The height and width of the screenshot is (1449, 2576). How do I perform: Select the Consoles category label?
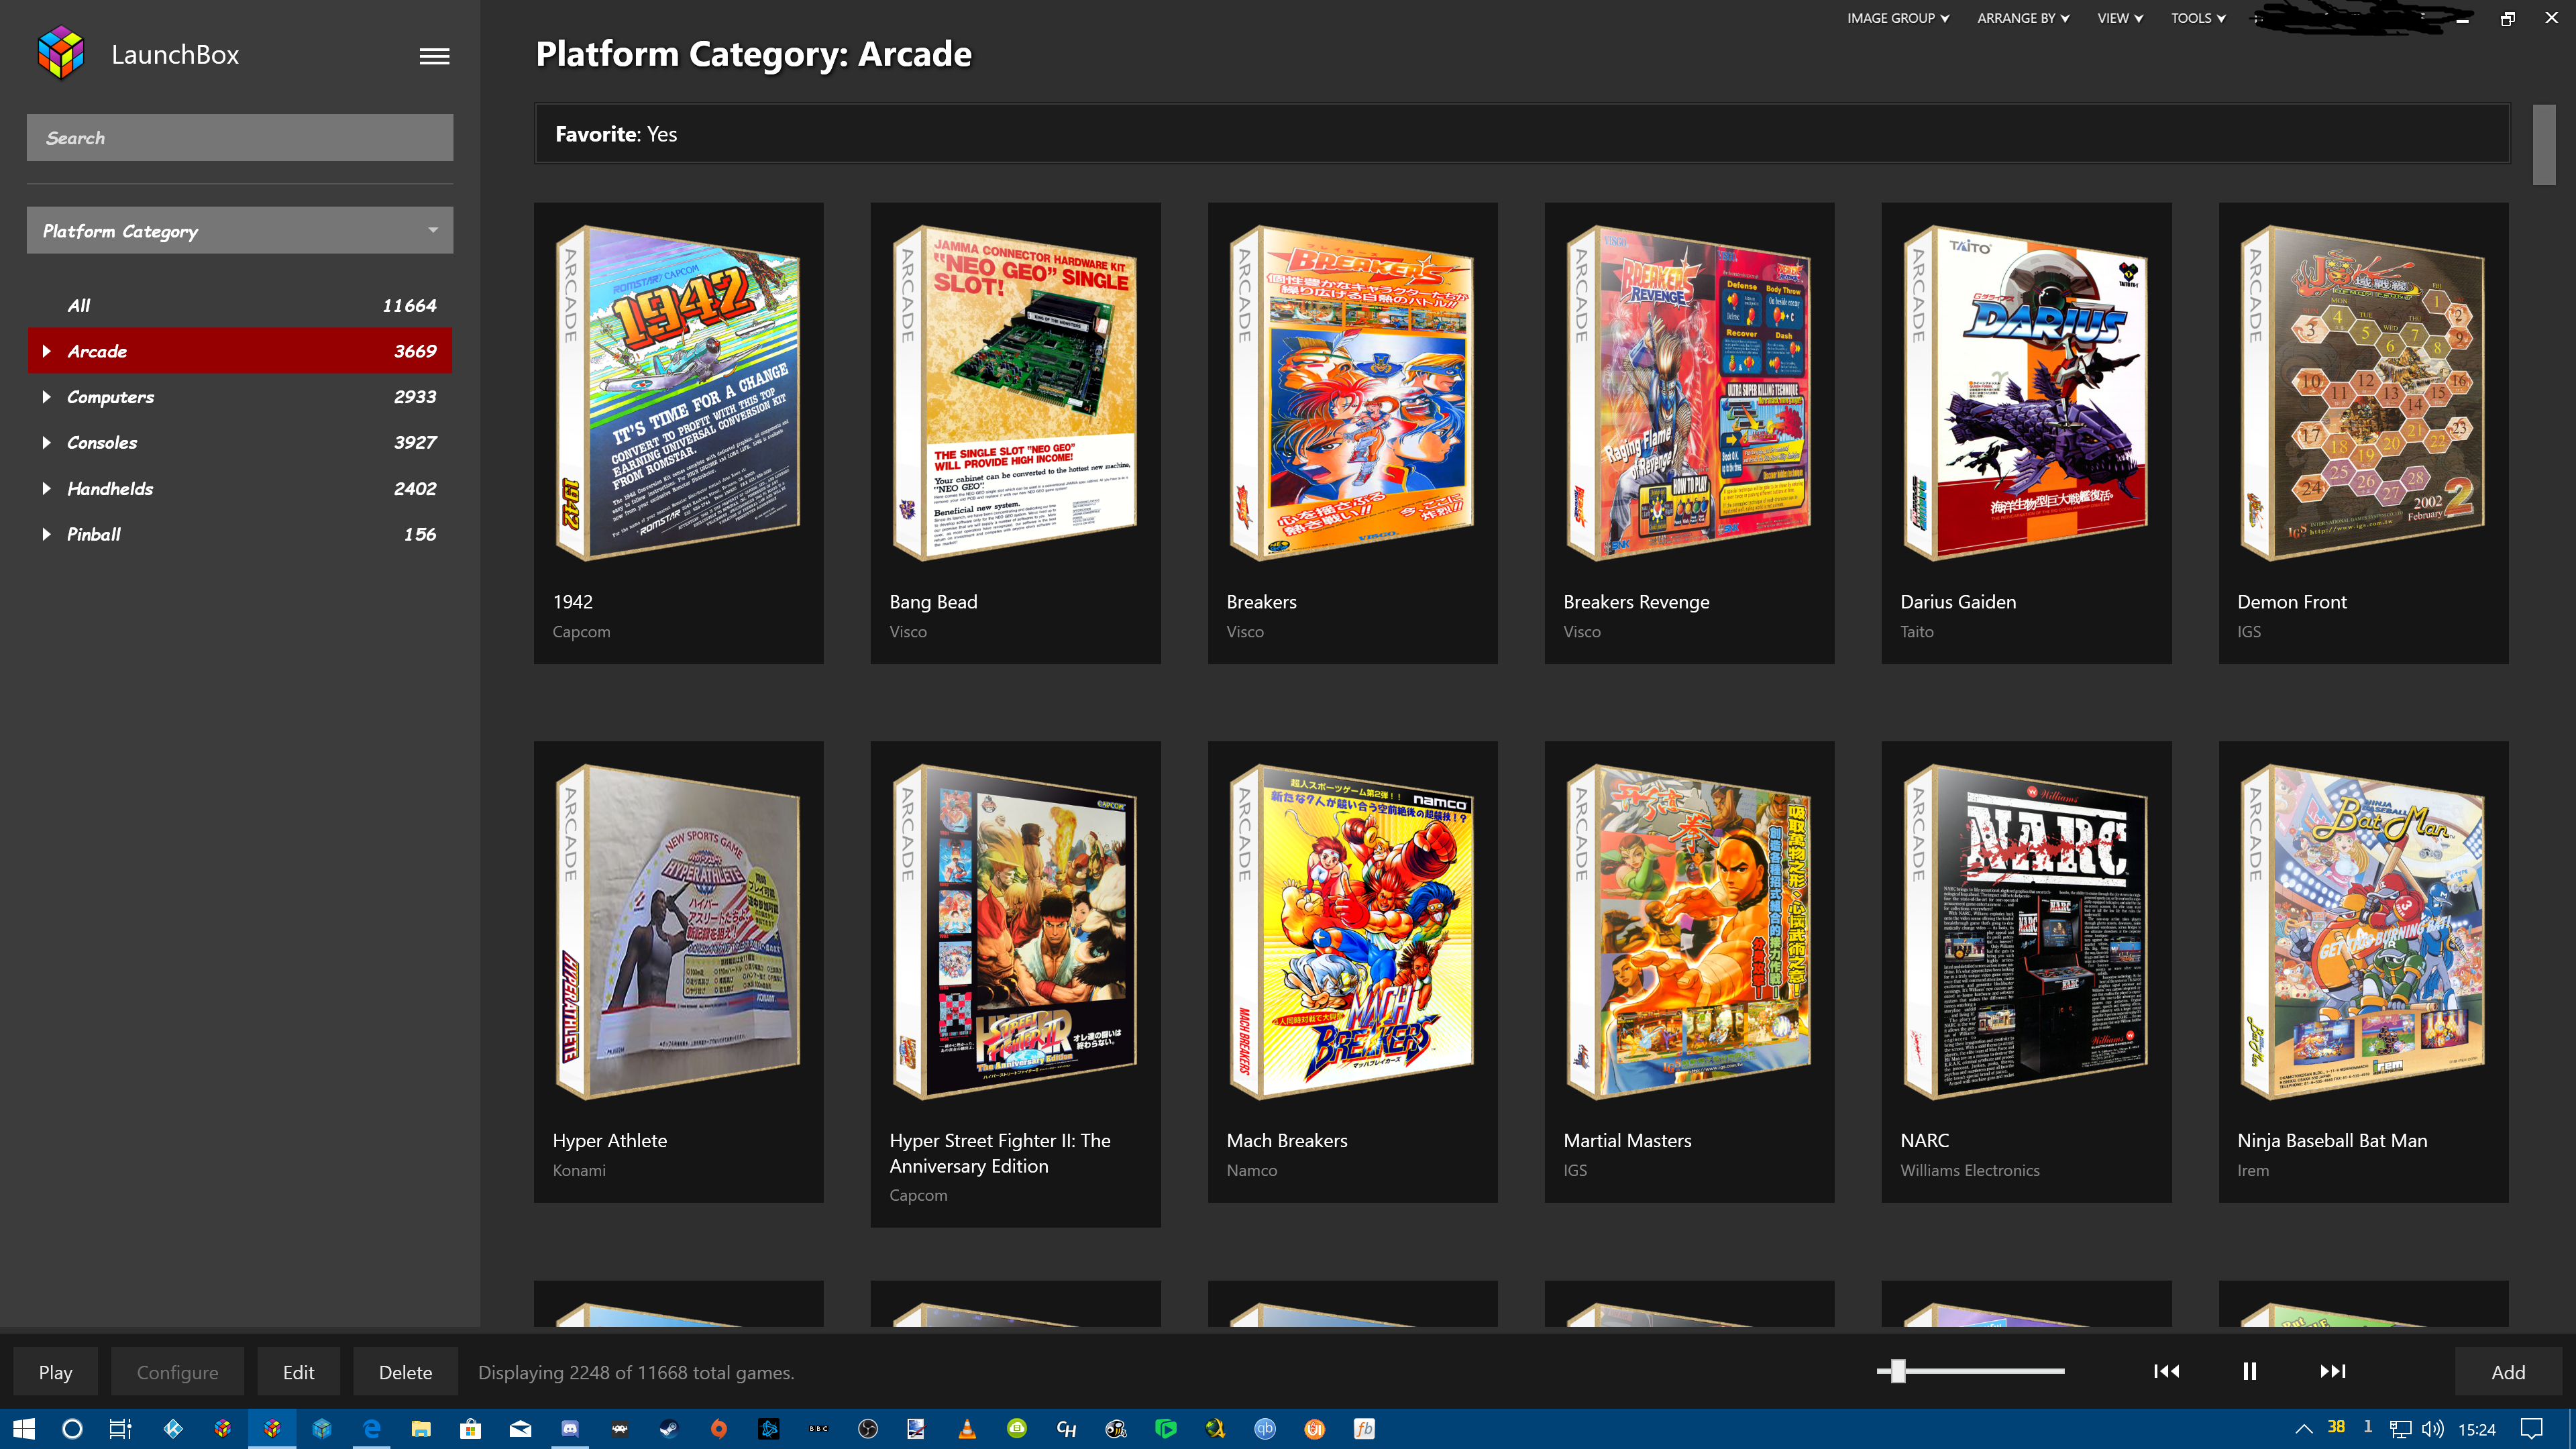tap(102, 442)
